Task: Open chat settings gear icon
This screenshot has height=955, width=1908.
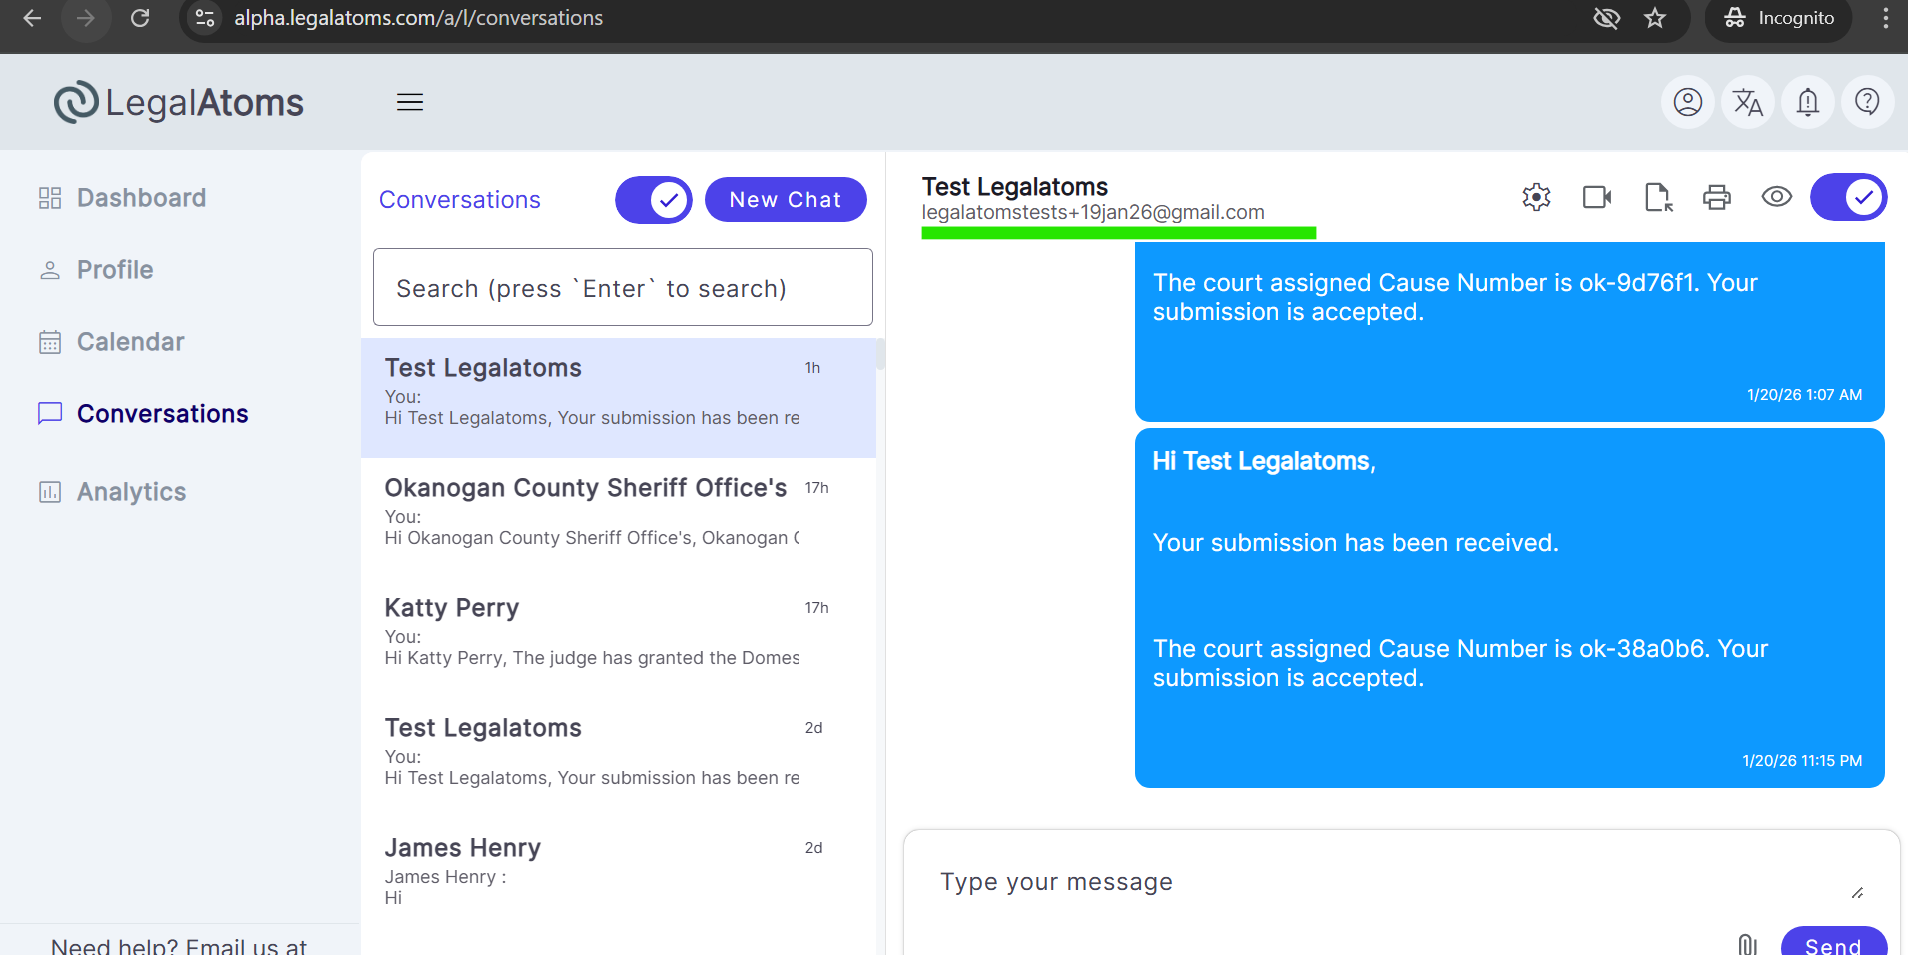Action: click(1536, 197)
